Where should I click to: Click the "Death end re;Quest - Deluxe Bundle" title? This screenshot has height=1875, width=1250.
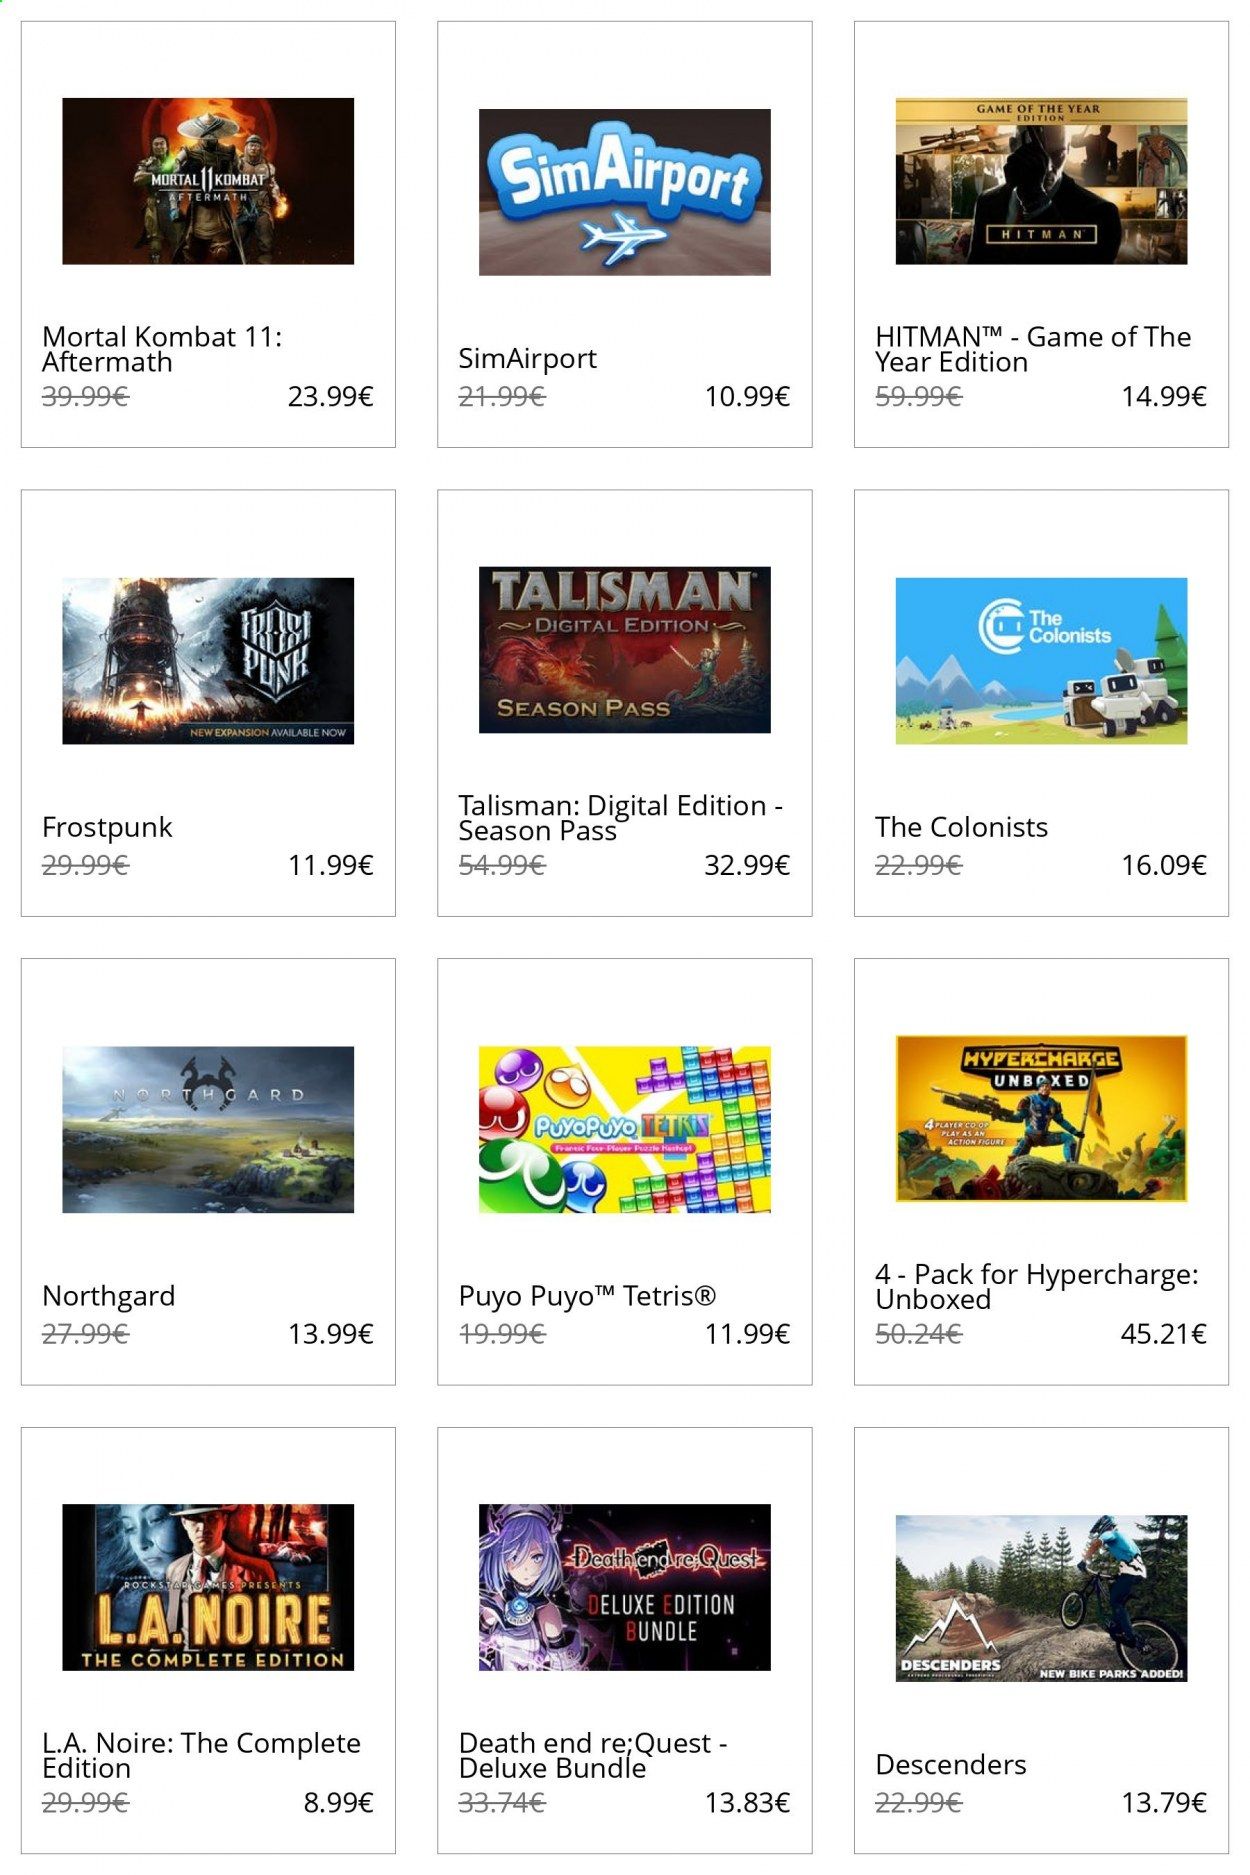click(x=593, y=1755)
